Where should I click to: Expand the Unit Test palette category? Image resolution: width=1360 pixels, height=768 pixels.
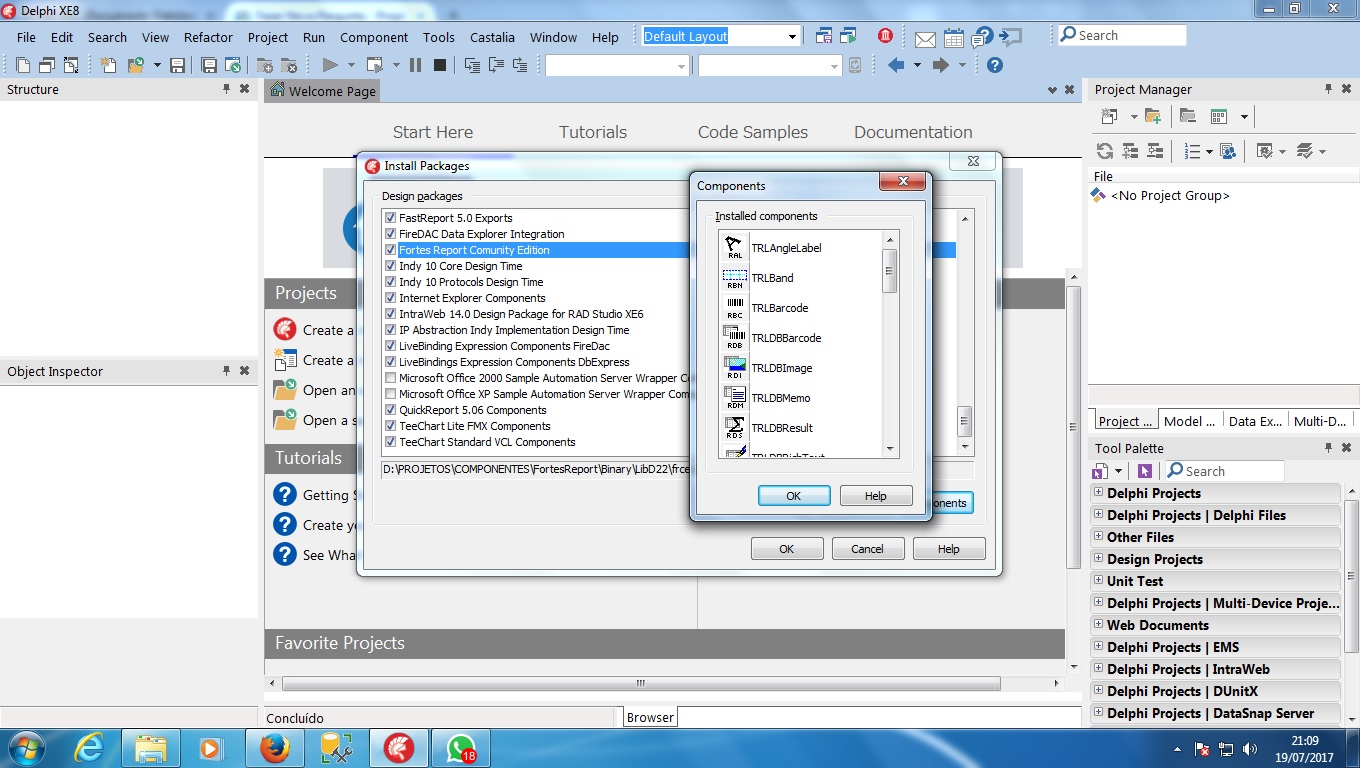click(x=1098, y=580)
